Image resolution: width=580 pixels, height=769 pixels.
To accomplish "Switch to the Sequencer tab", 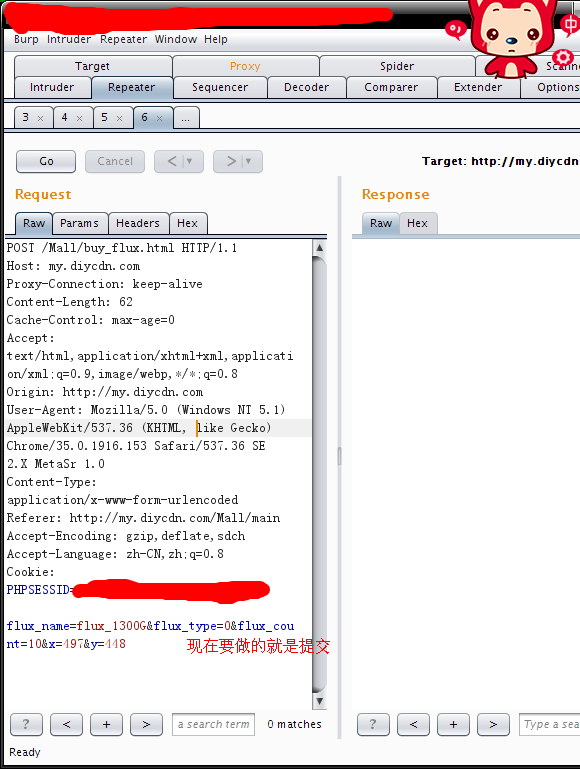I will (x=220, y=87).
